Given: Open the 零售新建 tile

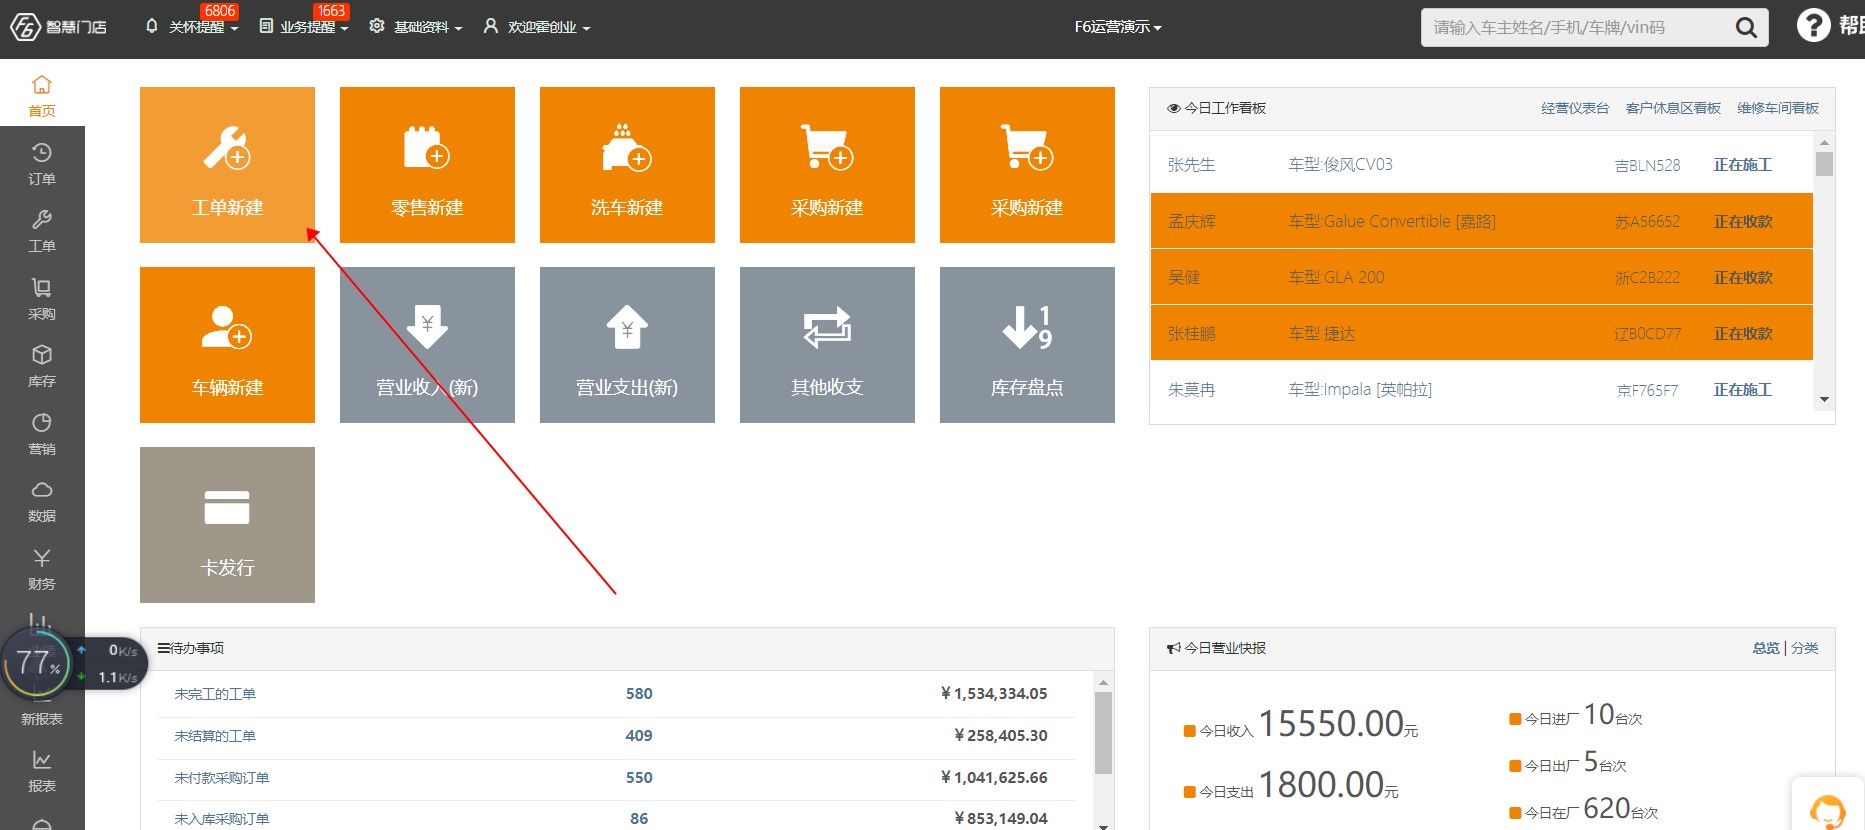Looking at the screenshot, I should [427, 165].
